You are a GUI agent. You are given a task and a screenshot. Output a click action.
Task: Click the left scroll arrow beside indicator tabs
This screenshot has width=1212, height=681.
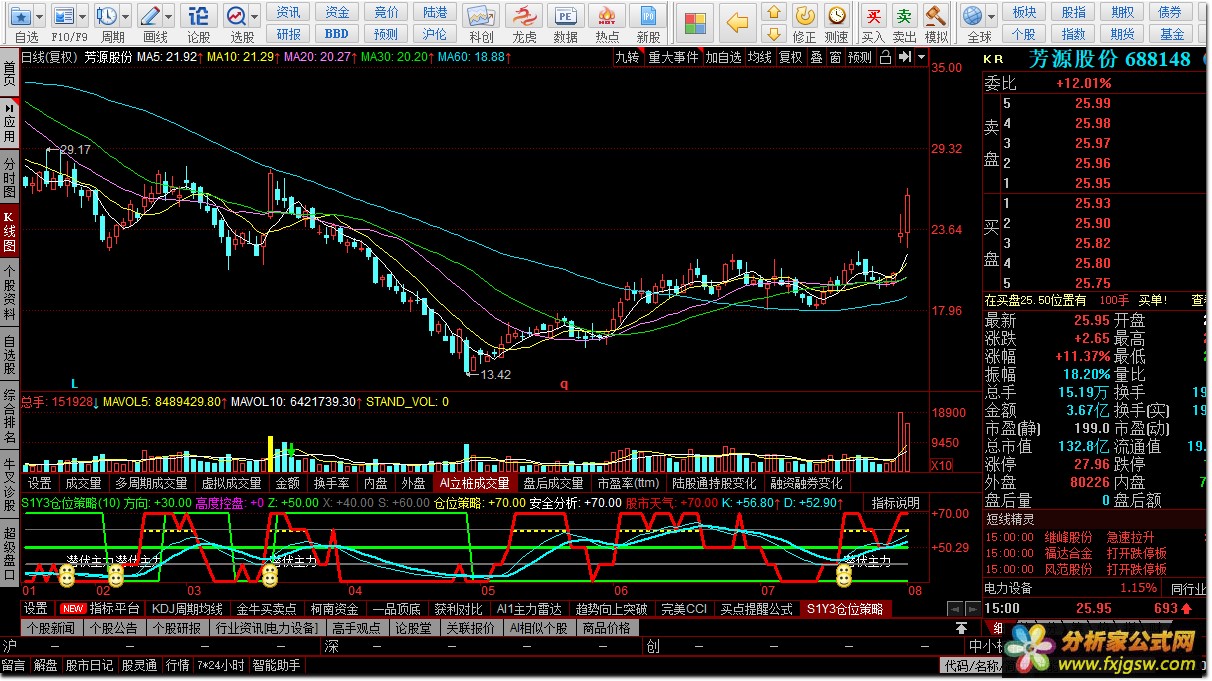(x=954, y=608)
